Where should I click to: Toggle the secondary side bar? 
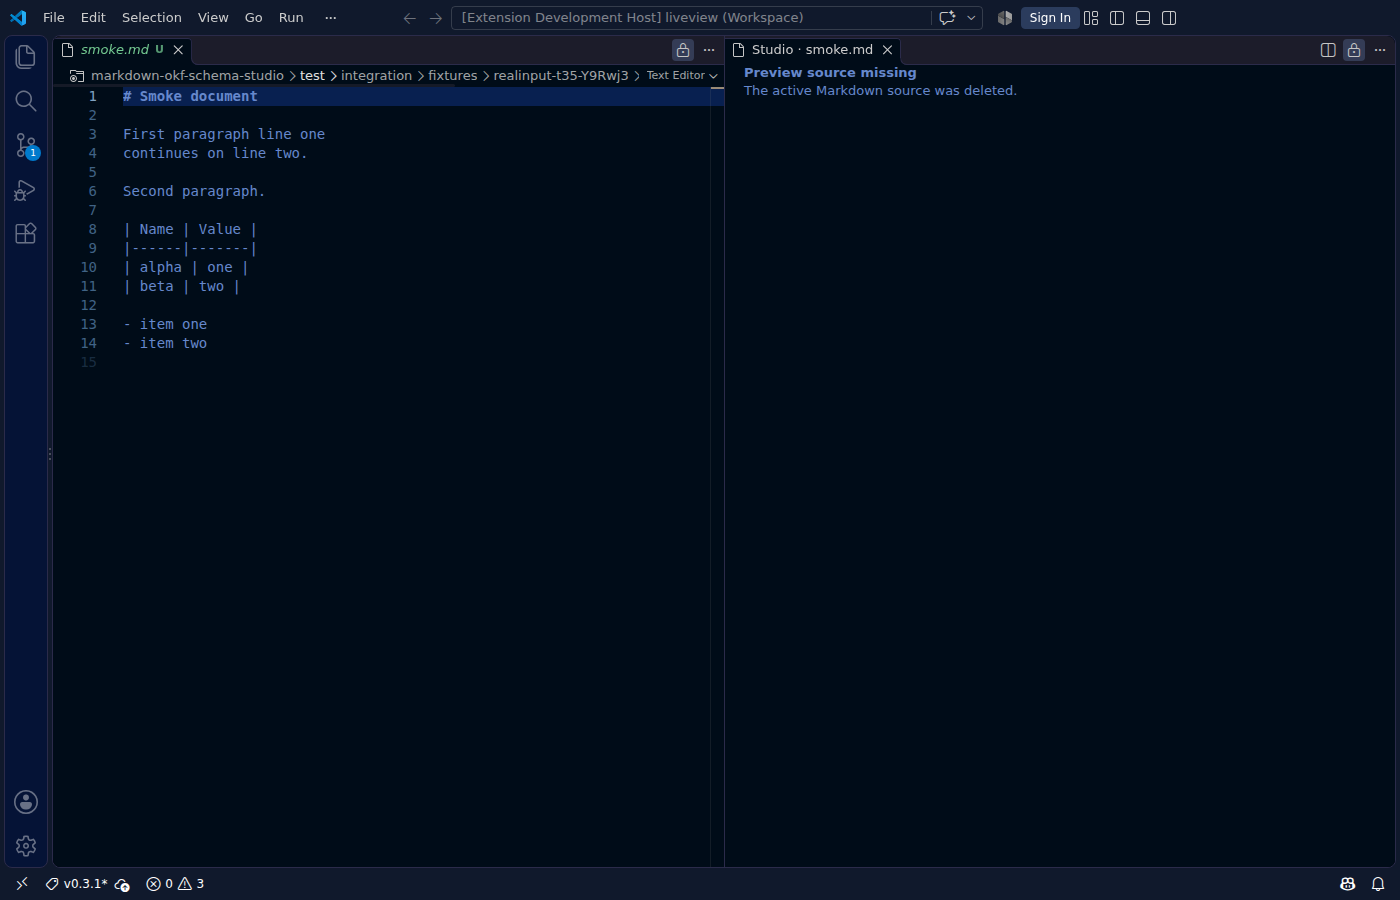(x=1169, y=18)
